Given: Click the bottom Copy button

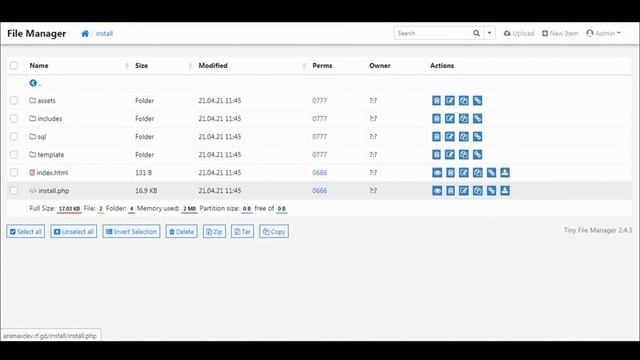Looking at the screenshot, I should pos(274,231).
